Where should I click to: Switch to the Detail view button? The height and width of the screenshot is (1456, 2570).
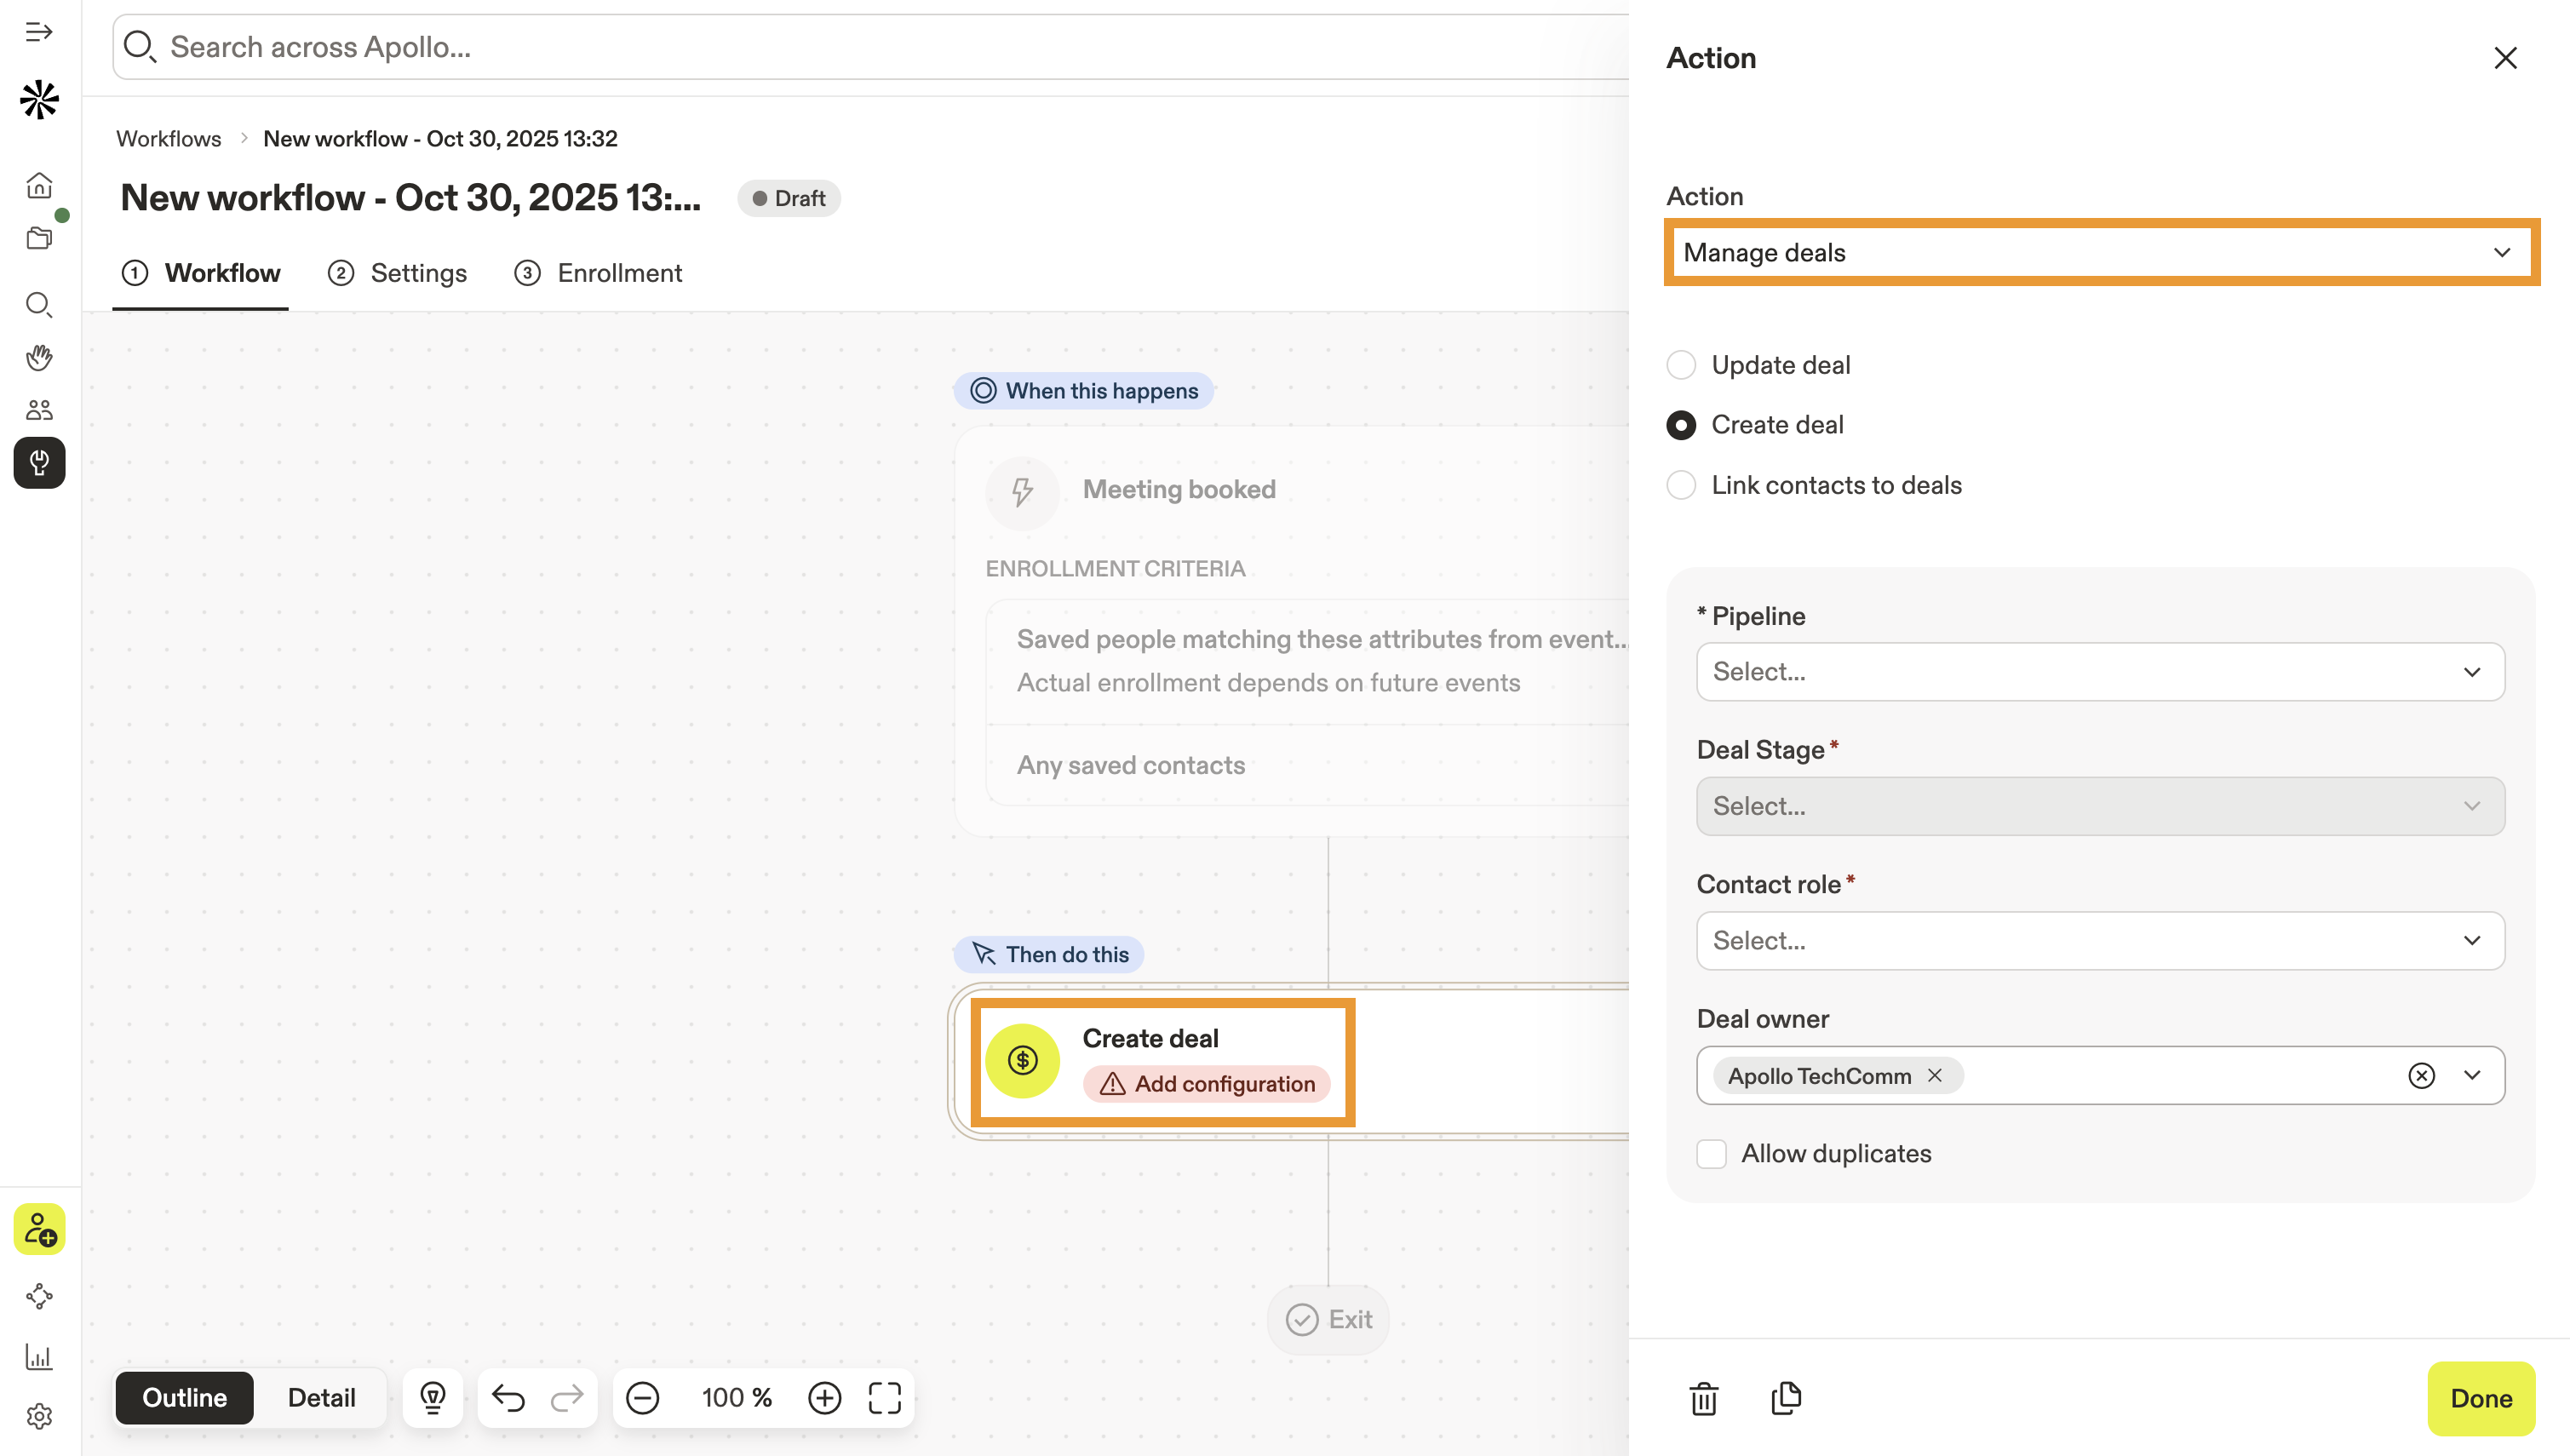coord(321,1398)
